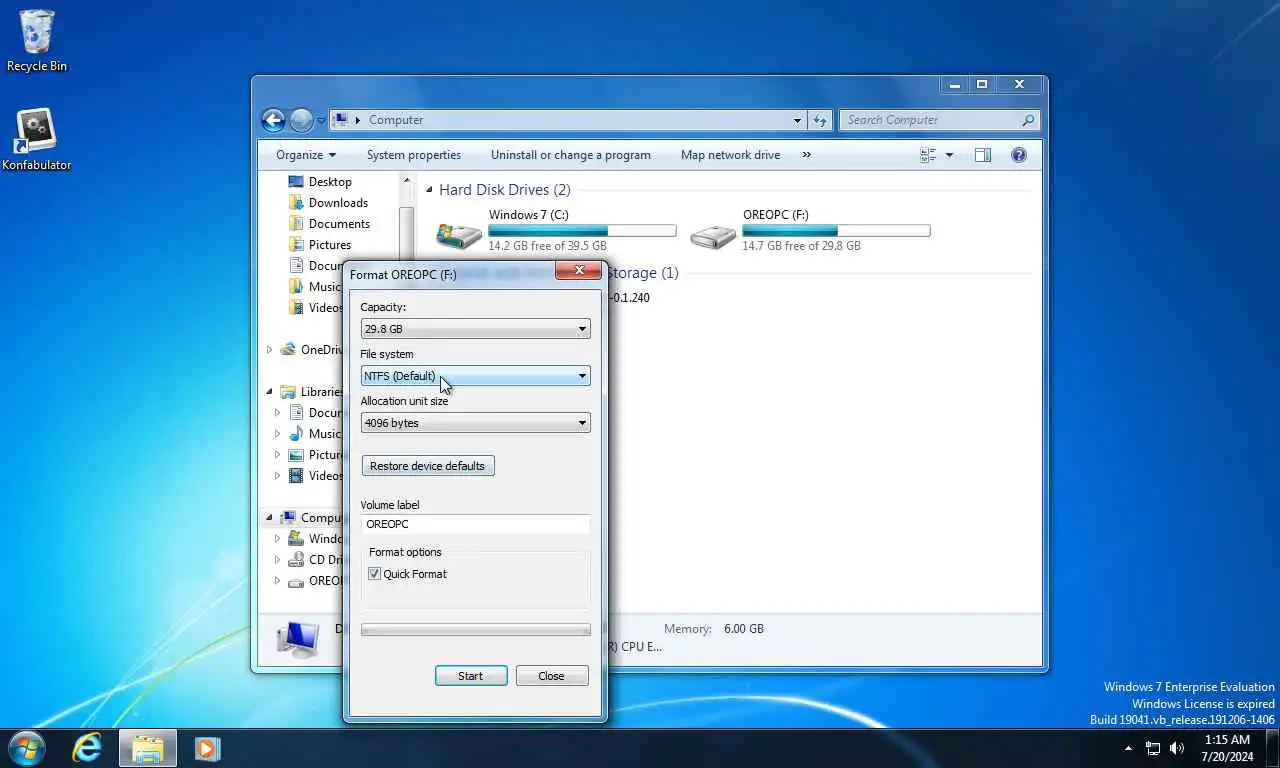This screenshot has width=1280, height=768.
Task: Open Allocation unit size dropdown
Action: click(x=475, y=423)
